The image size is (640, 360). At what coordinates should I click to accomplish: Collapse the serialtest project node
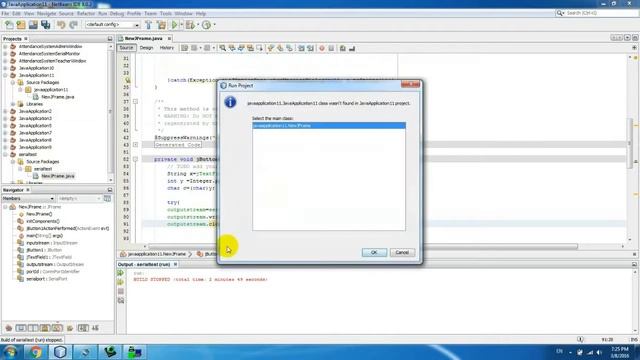pos(5,155)
